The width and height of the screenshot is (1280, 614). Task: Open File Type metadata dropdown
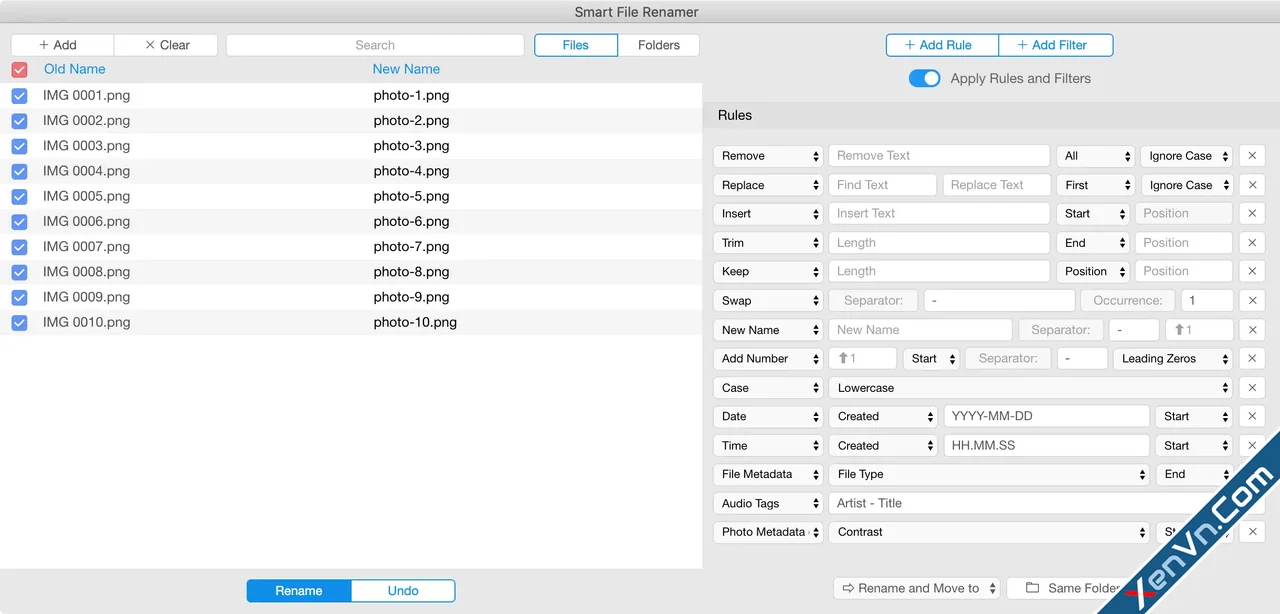pos(989,474)
